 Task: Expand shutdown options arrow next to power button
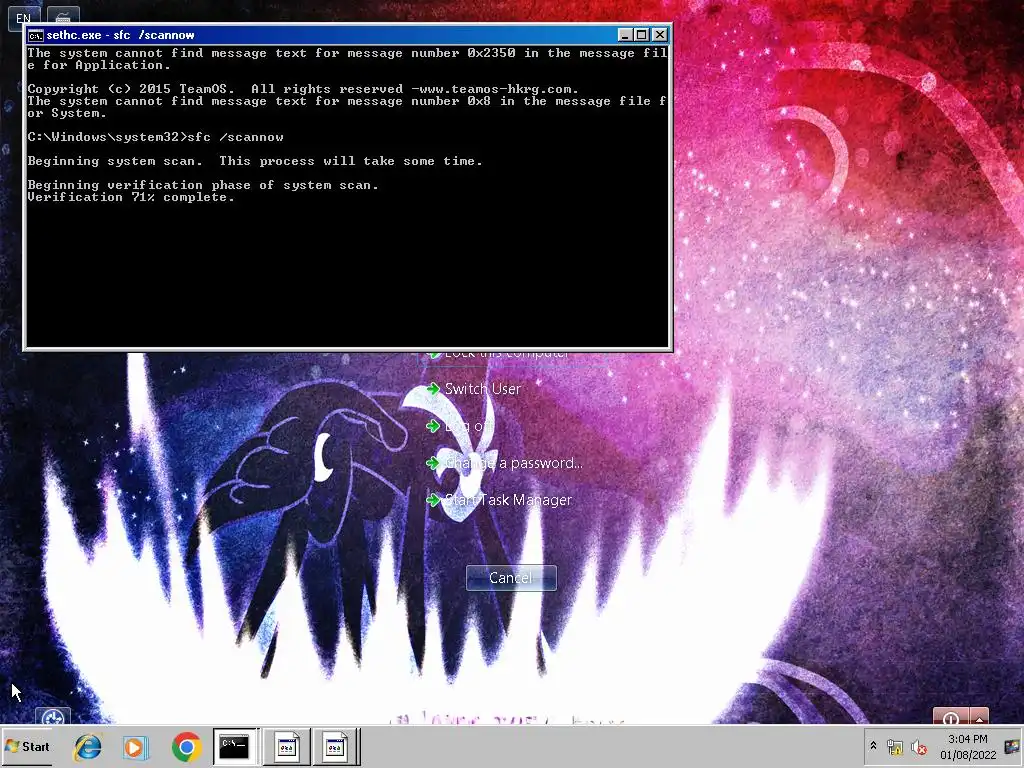[x=979, y=717]
